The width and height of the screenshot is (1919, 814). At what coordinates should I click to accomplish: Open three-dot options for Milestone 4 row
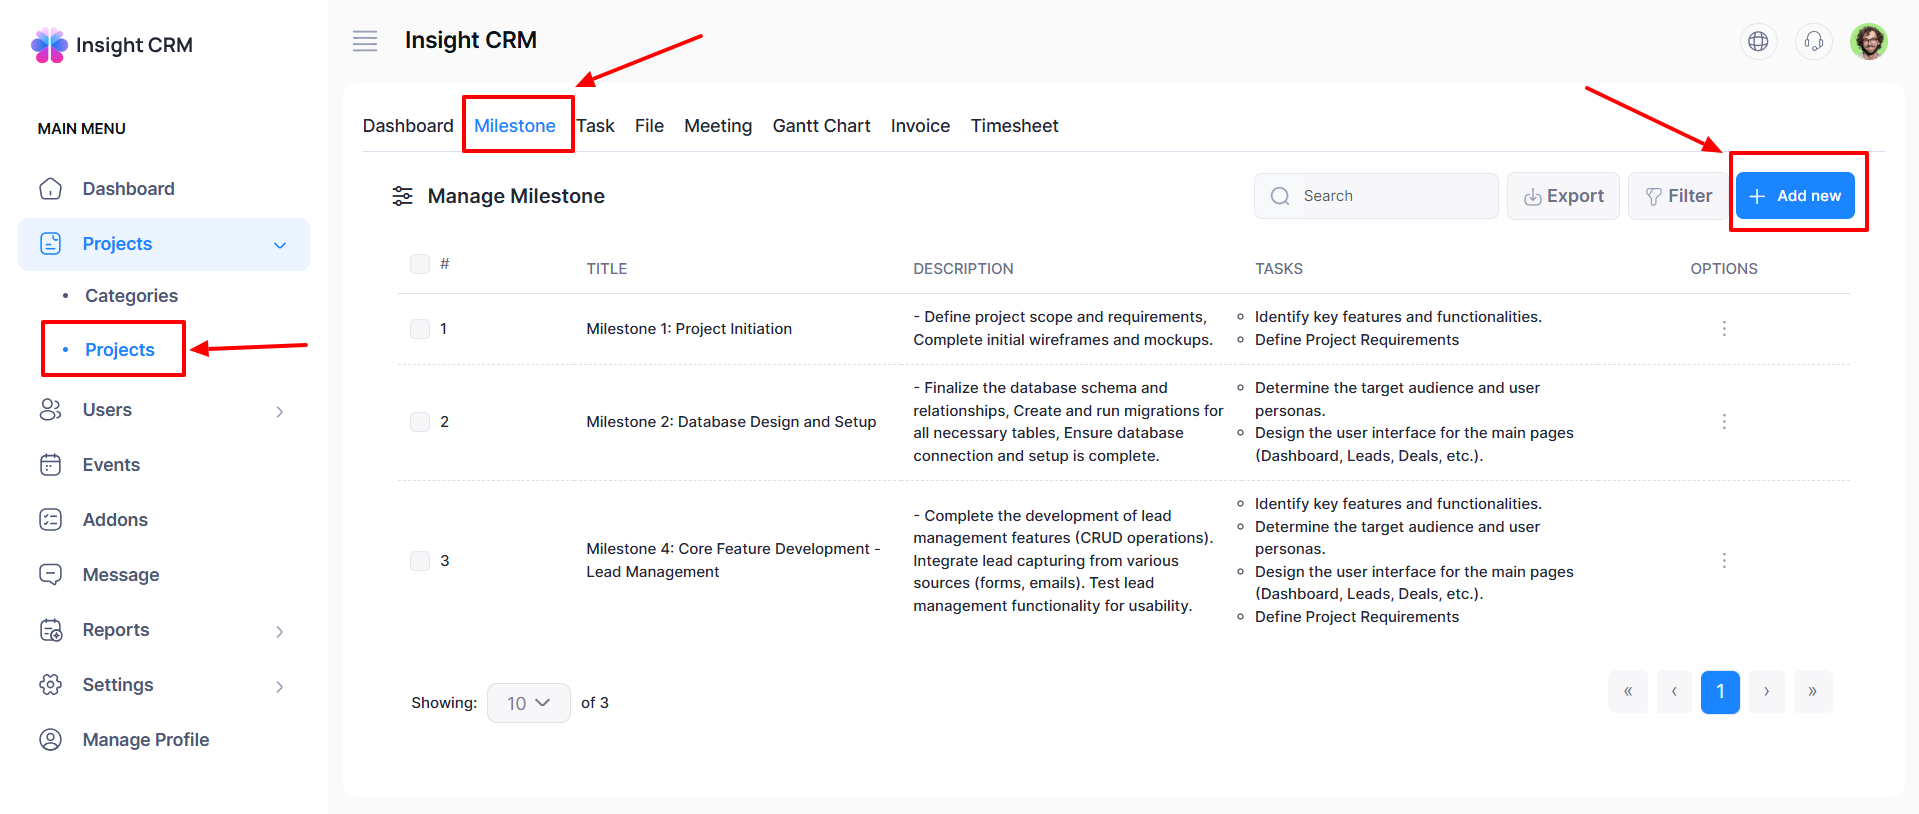(1724, 561)
